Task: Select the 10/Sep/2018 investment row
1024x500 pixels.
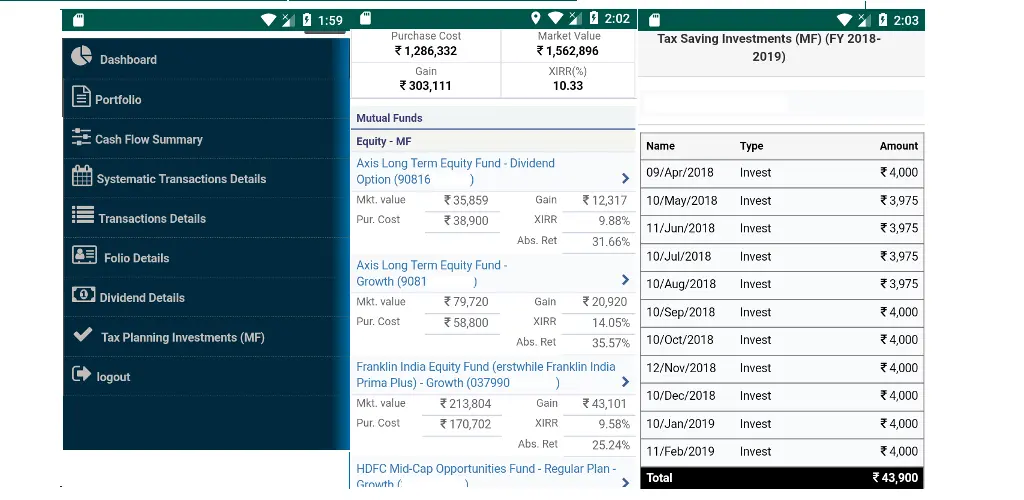Action: (782, 313)
